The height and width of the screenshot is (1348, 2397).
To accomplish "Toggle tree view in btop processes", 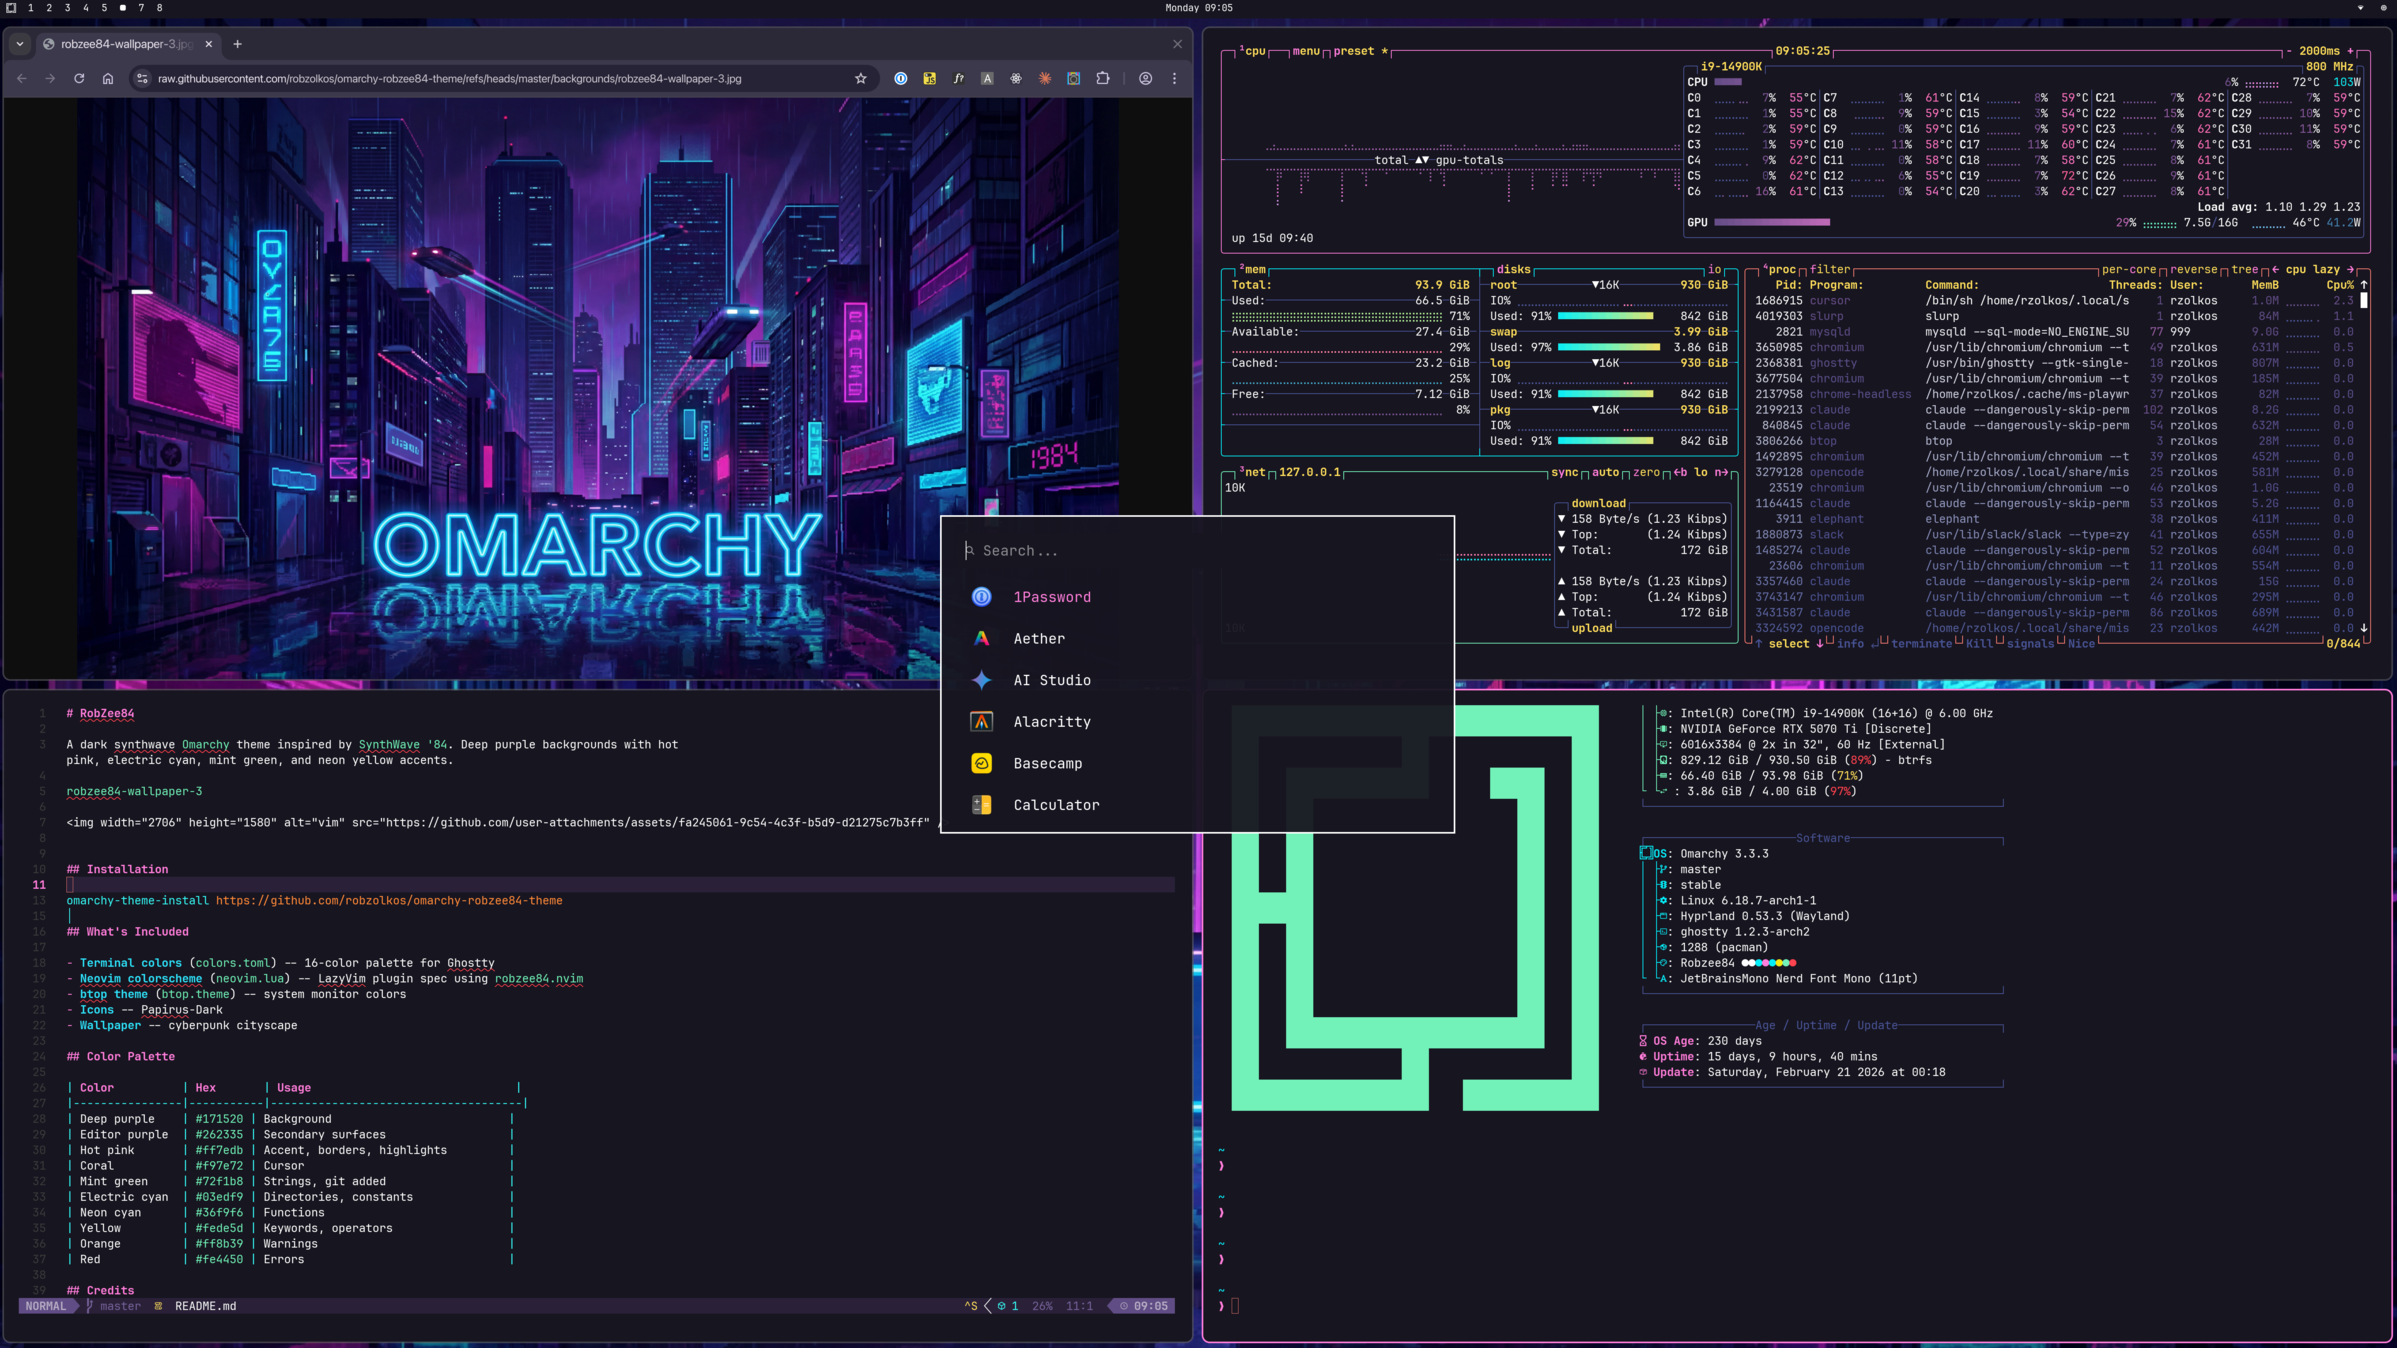I will [x=2244, y=269].
